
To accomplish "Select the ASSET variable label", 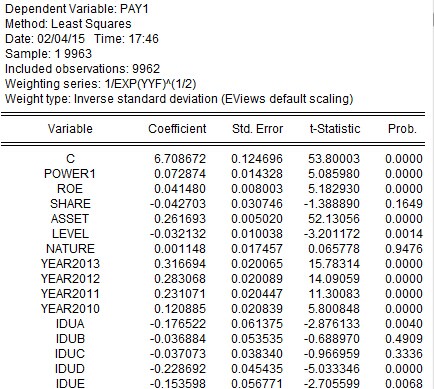I will [70, 219].
